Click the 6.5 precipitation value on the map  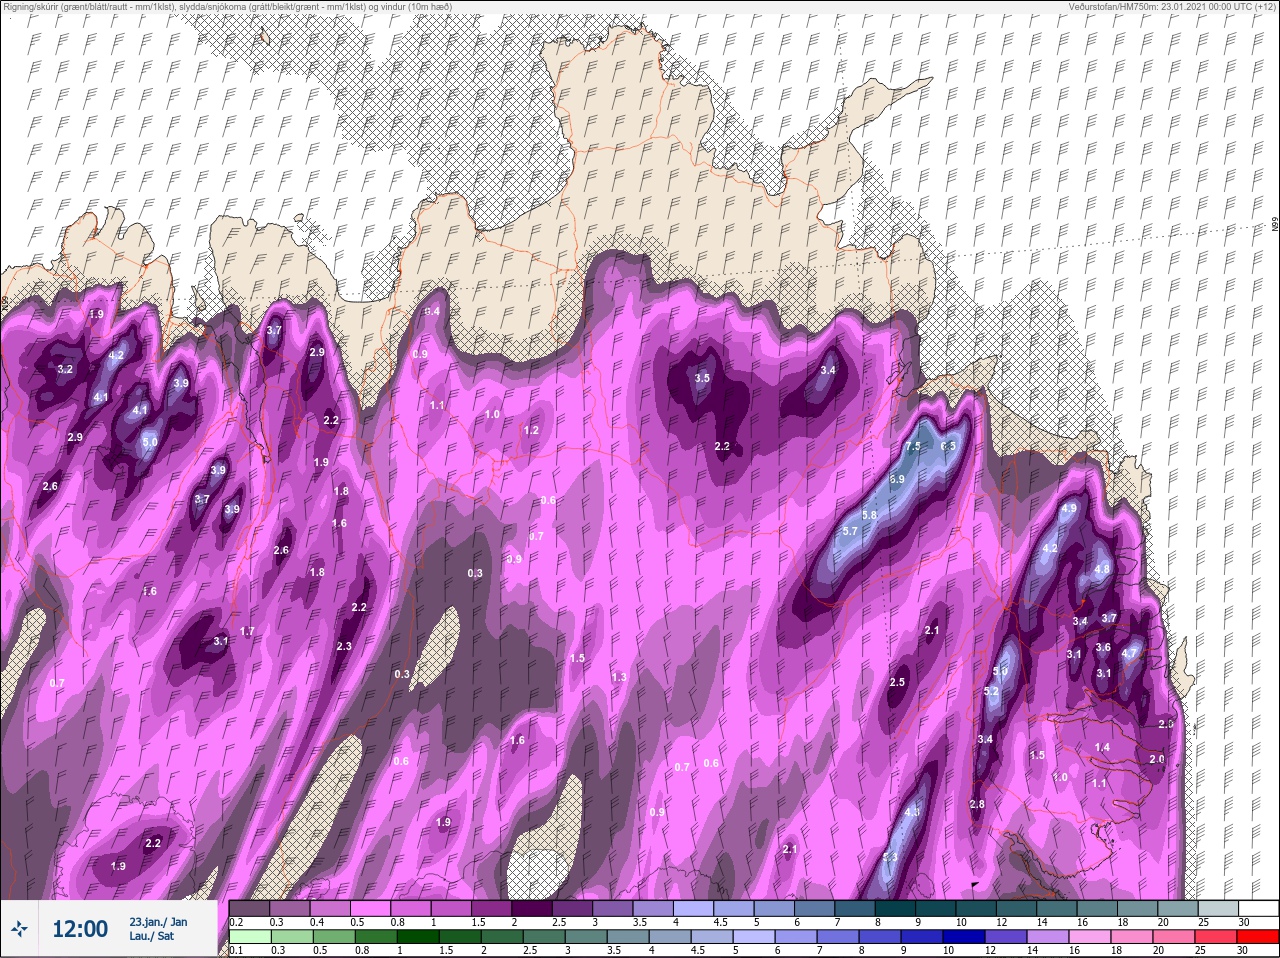click(x=949, y=446)
